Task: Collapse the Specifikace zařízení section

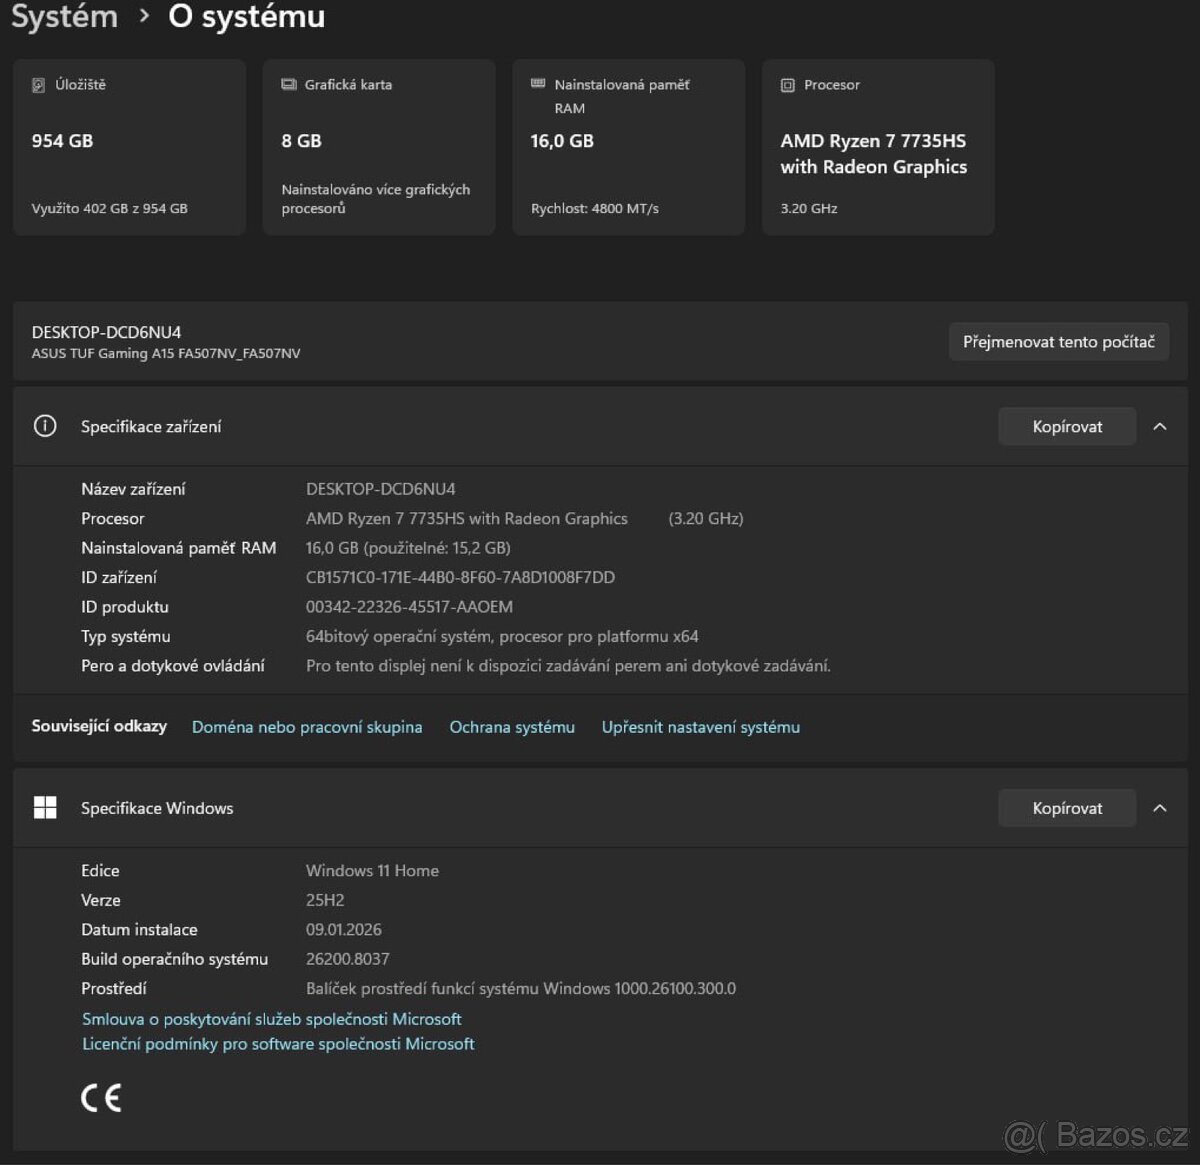Action: click(1160, 427)
